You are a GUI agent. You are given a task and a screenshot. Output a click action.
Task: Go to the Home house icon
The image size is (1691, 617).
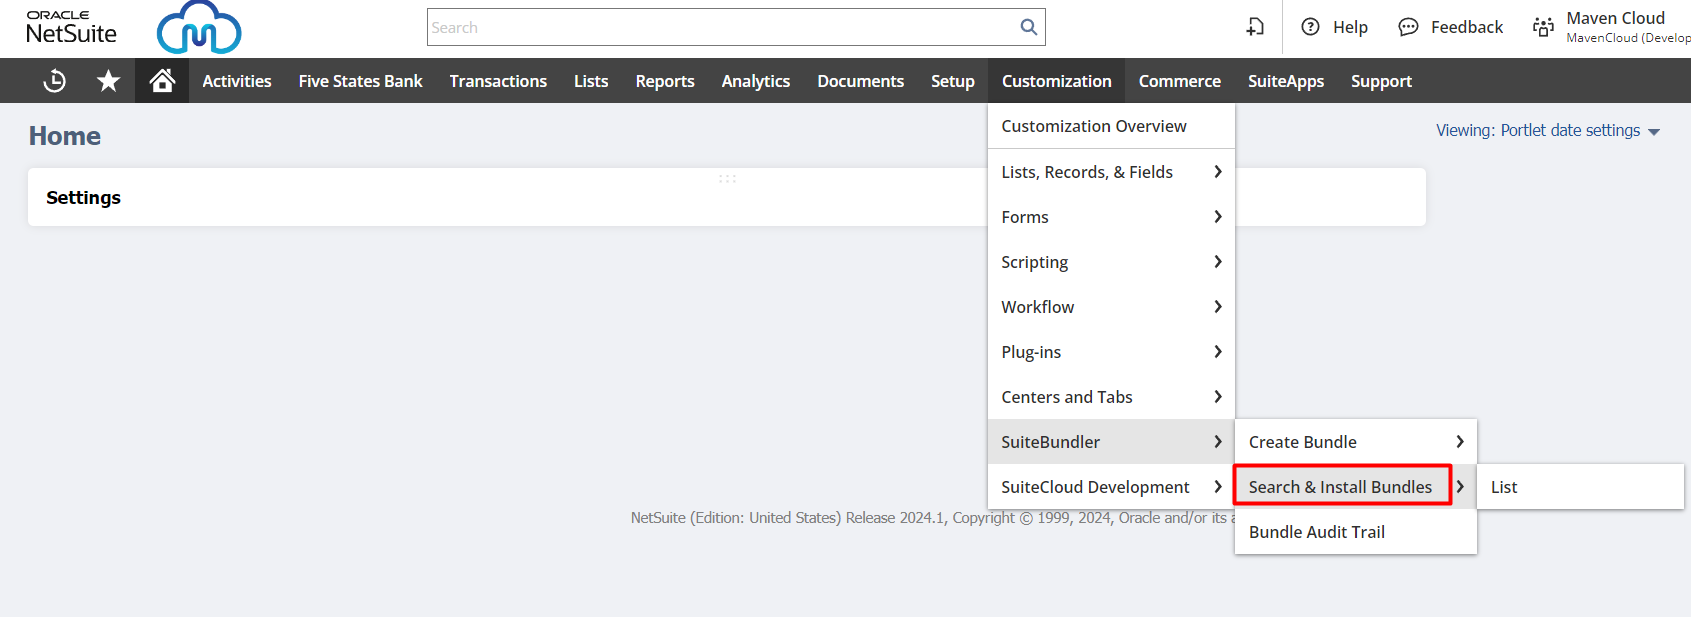click(162, 81)
